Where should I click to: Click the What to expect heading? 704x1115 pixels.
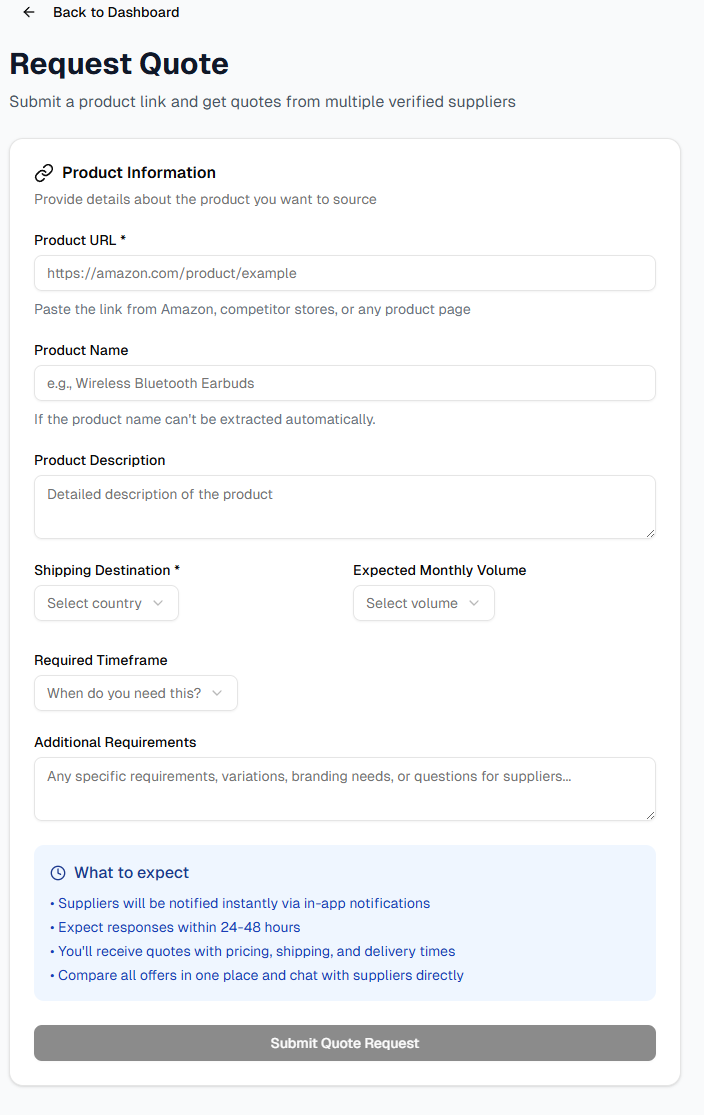pos(131,873)
